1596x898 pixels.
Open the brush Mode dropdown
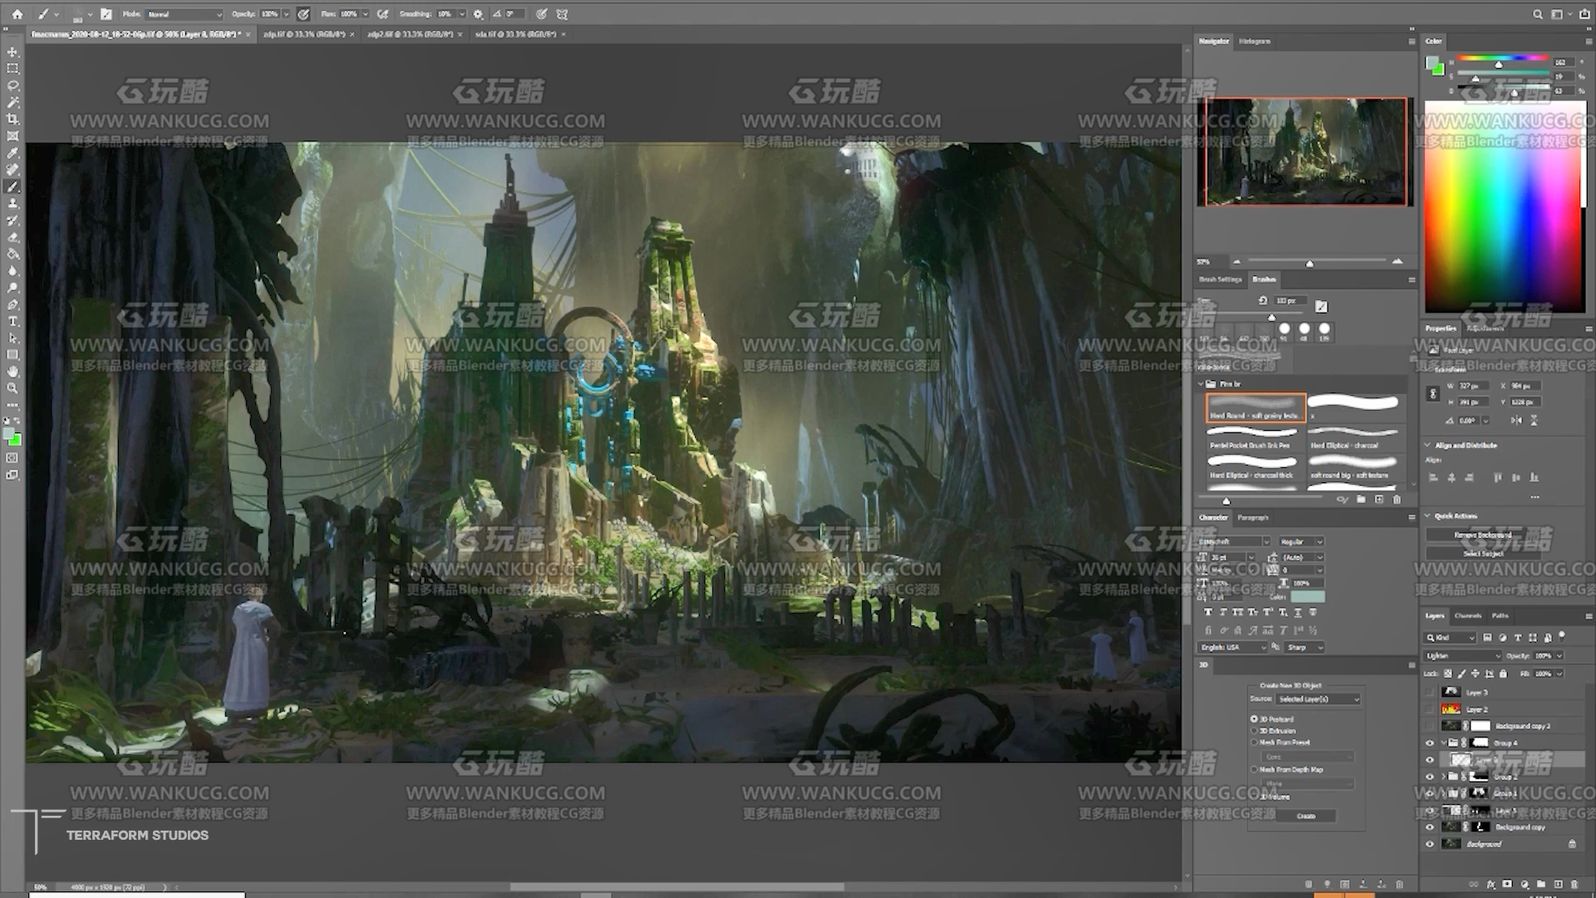pos(184,14)
